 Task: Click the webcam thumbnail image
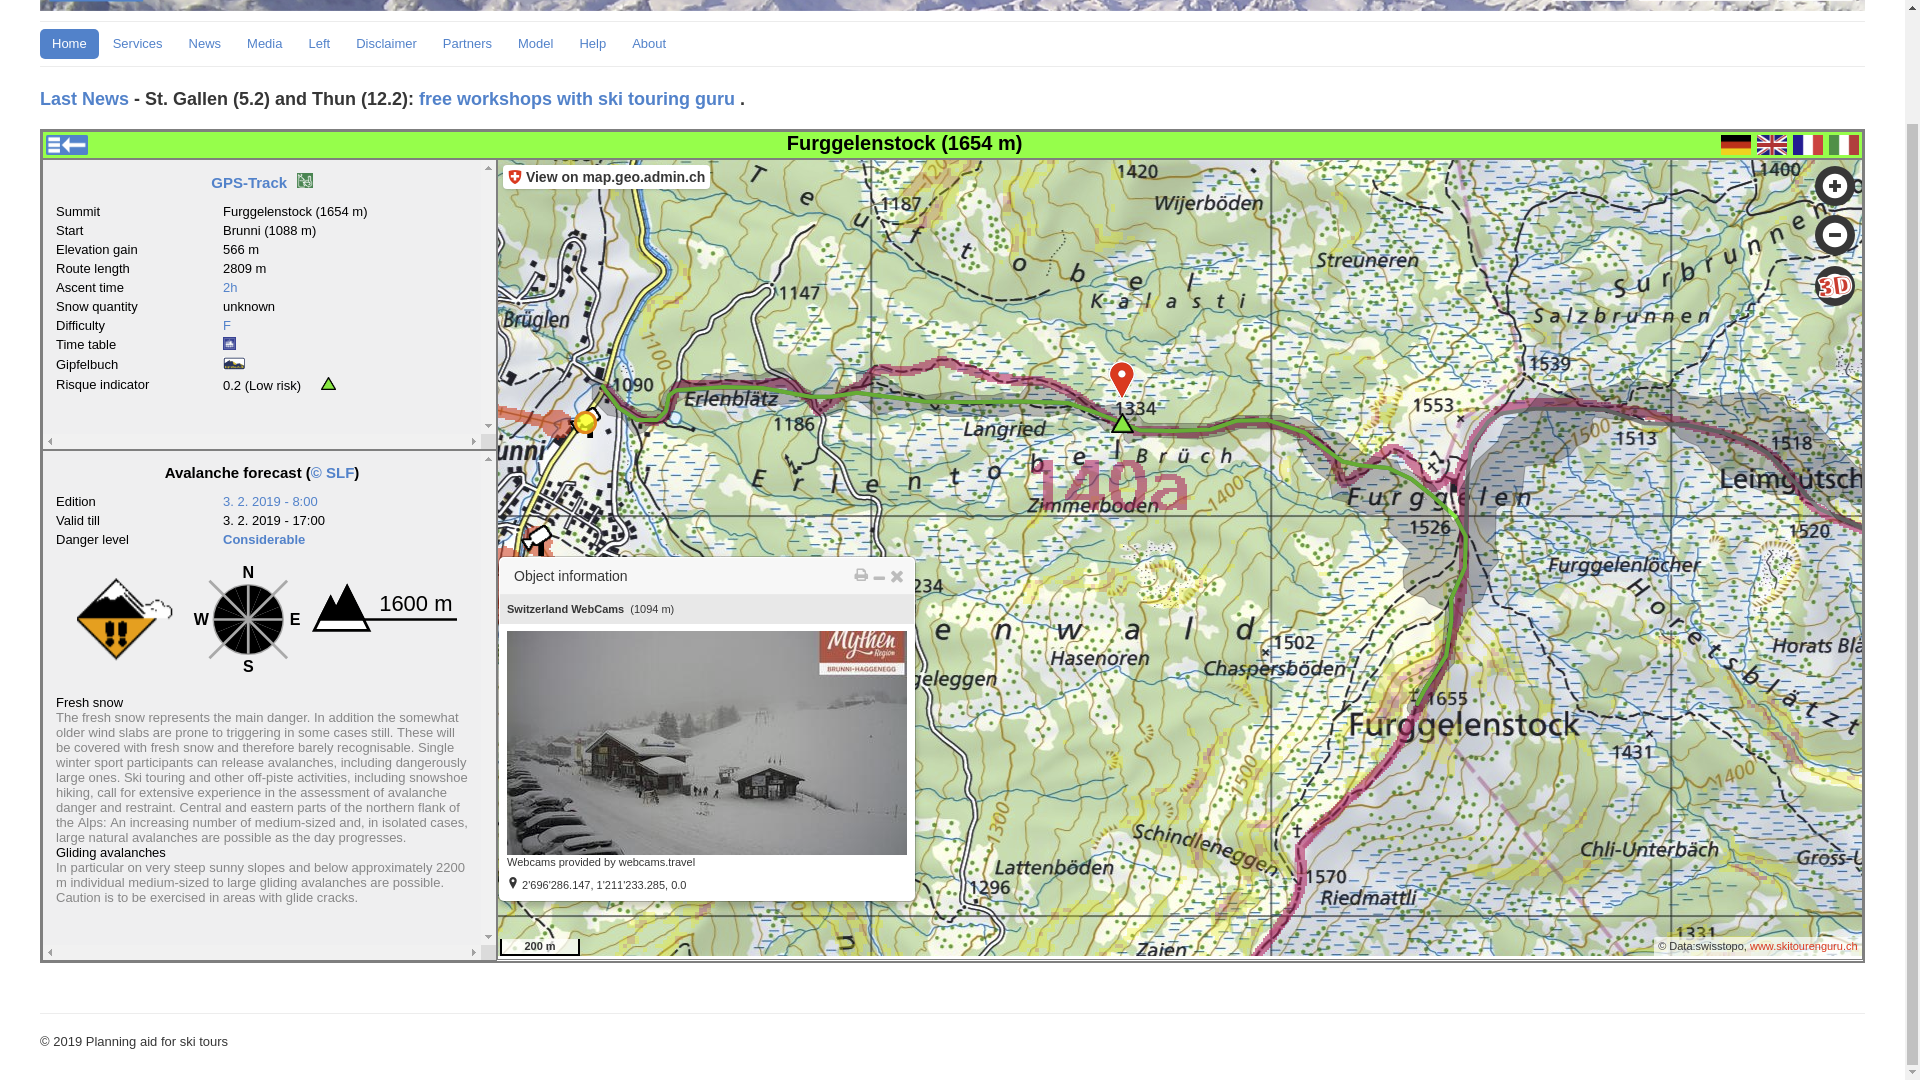tap(706, 742)
